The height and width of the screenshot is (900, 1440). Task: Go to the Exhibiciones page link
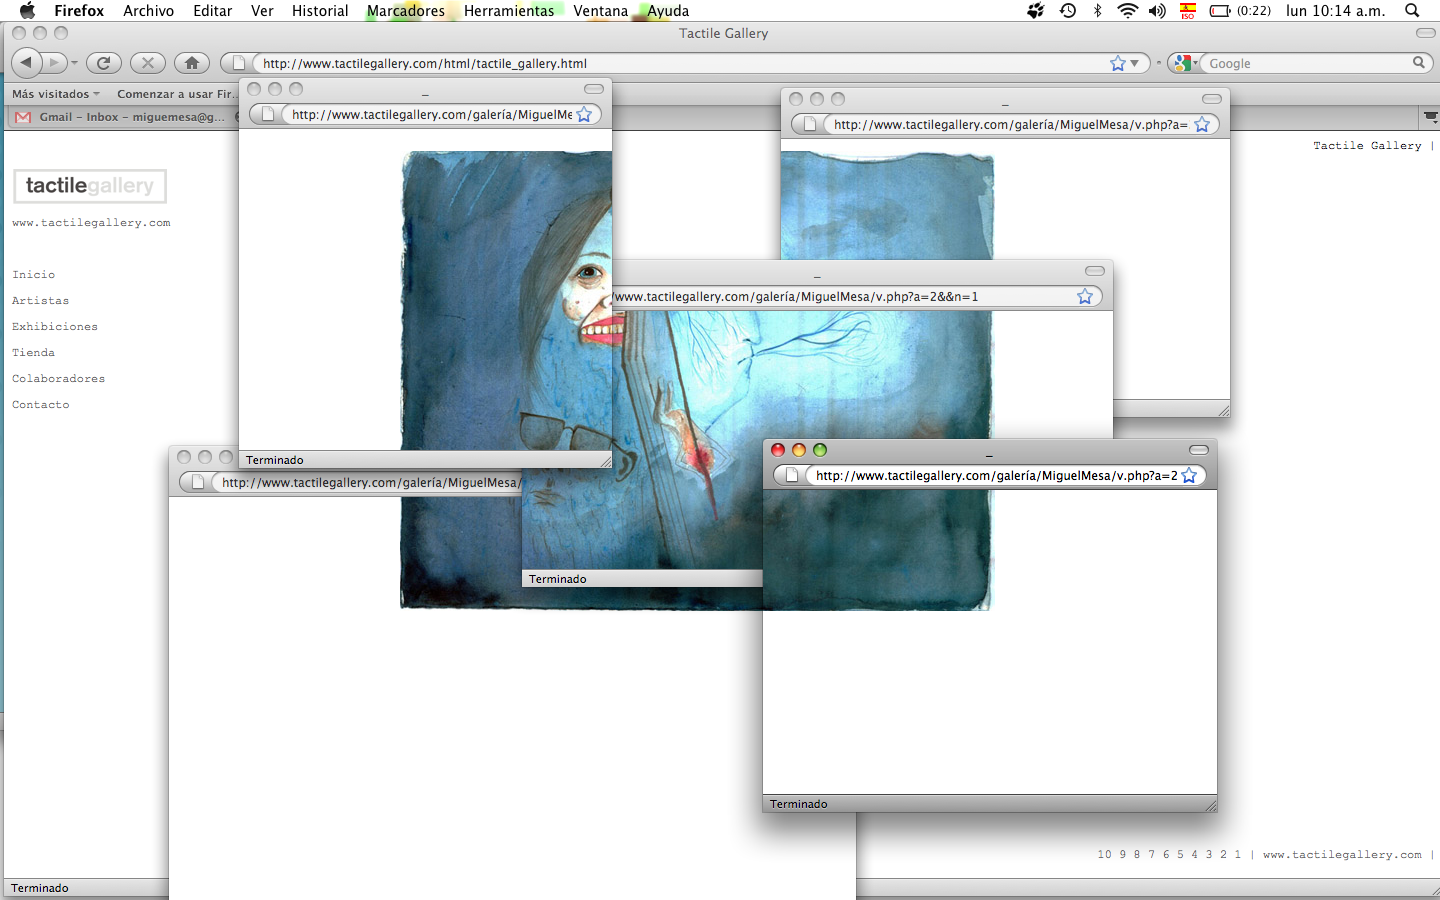[x=55, y=327]
